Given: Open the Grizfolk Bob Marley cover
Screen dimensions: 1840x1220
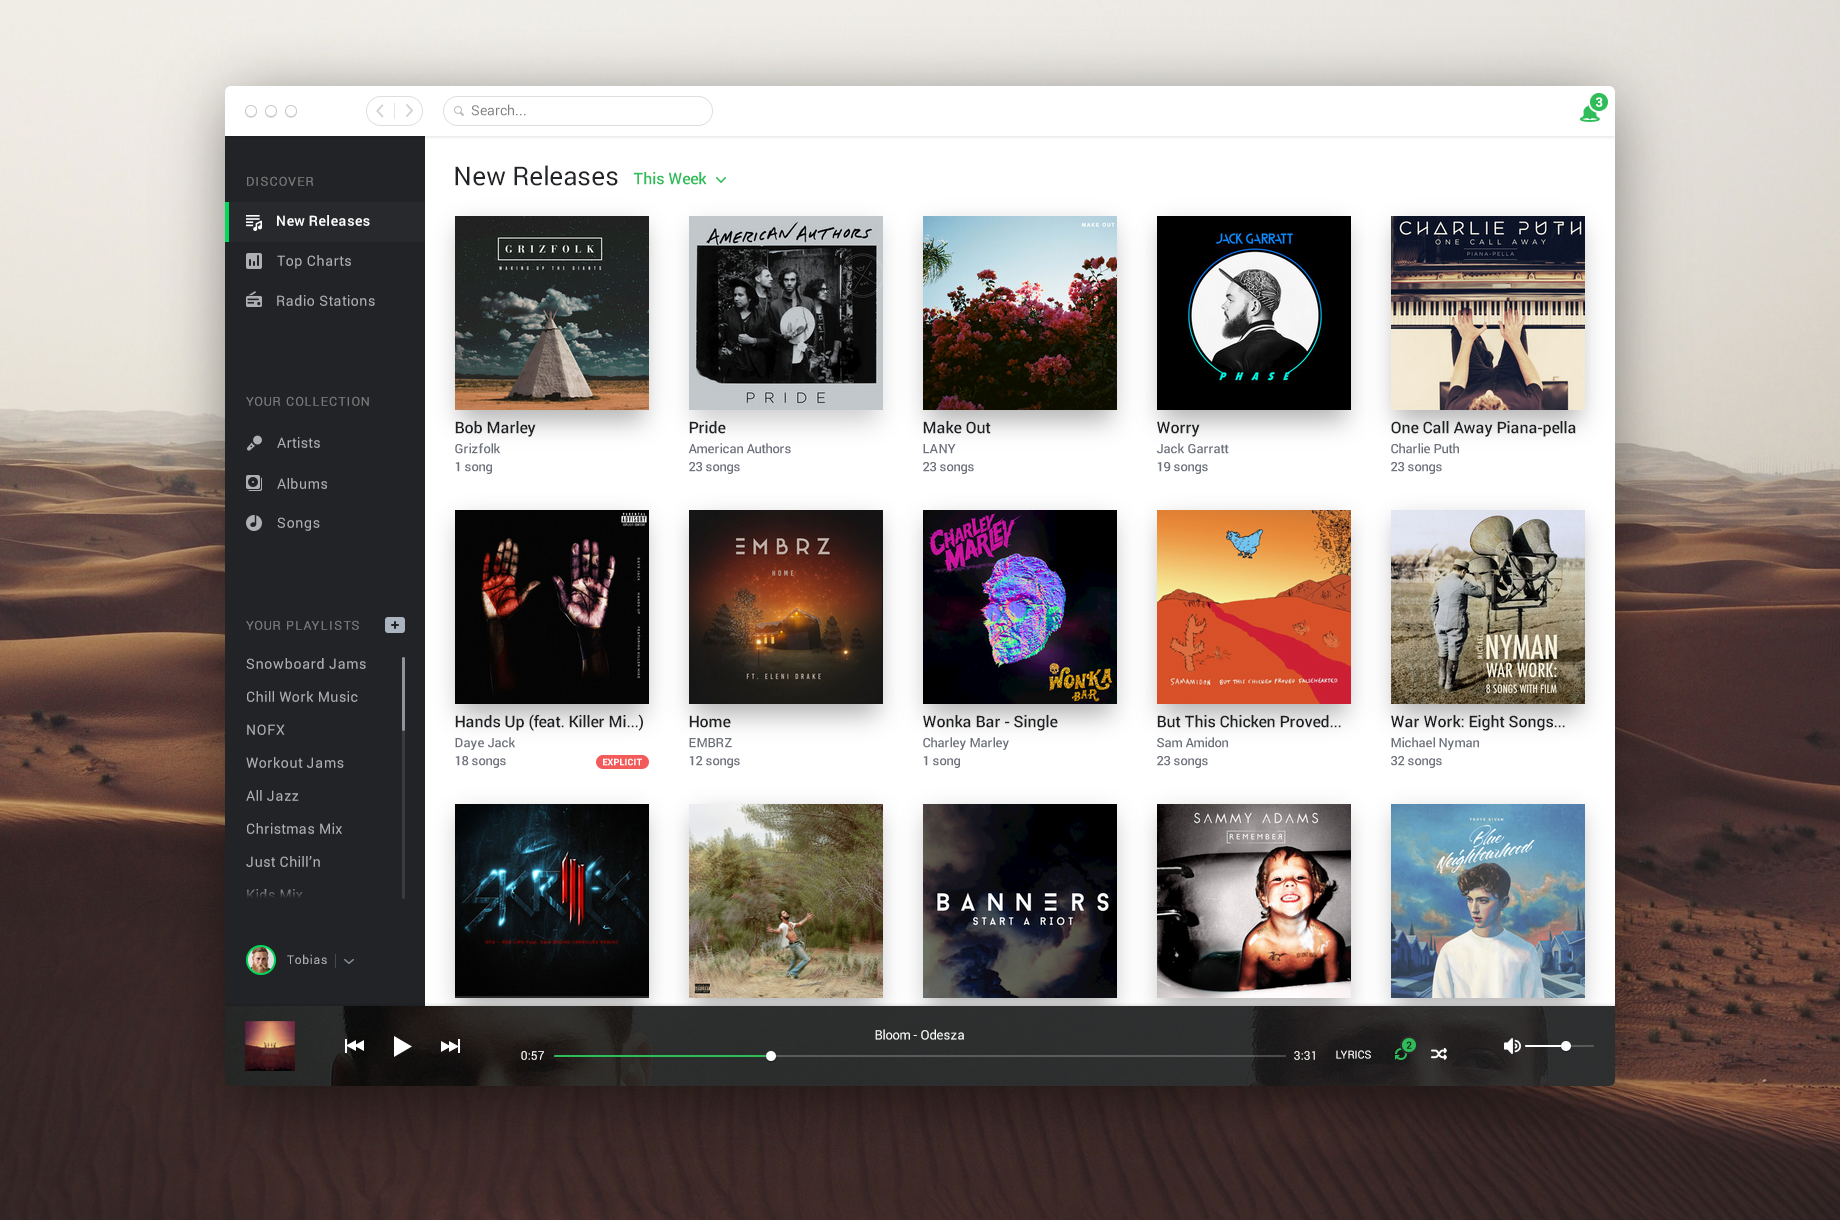Looking at the screenshot, I should tap(552, 313).
